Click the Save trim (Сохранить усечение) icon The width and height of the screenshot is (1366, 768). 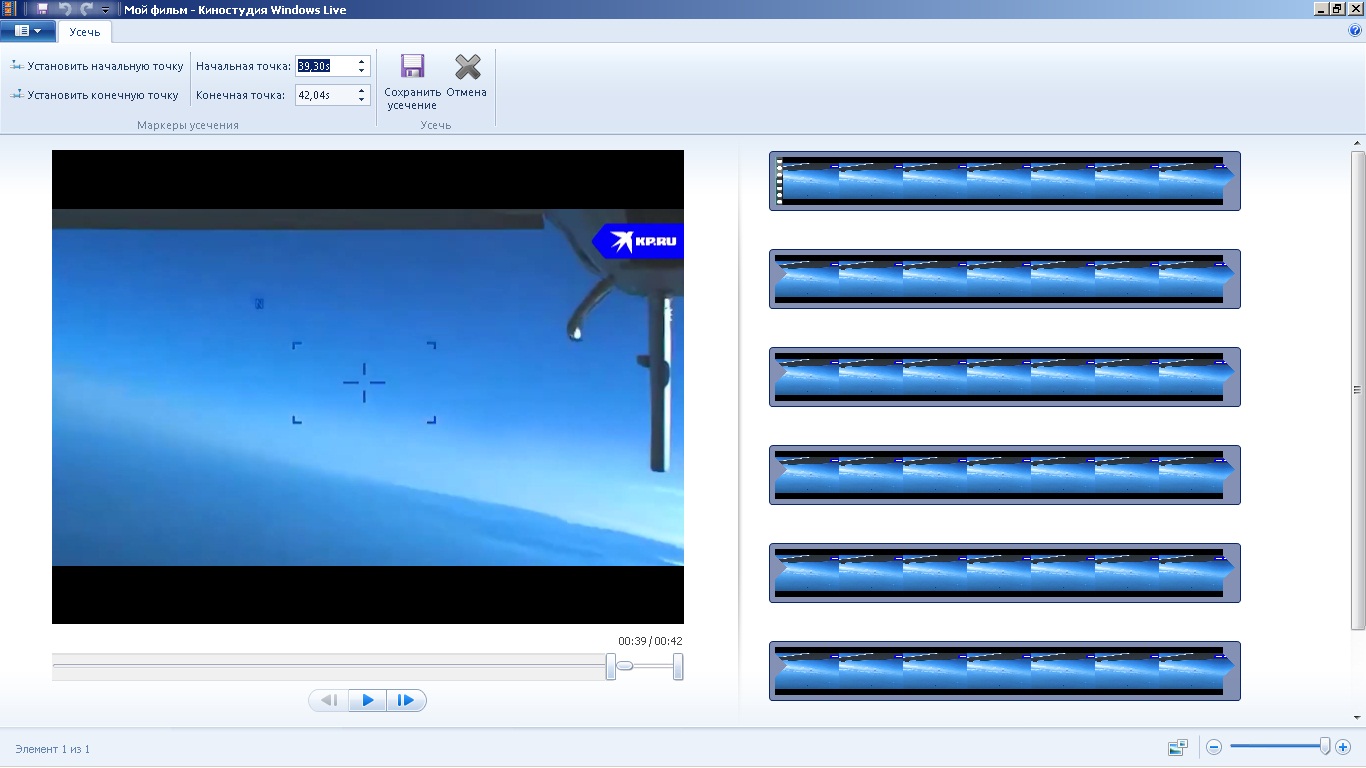point(412,68)
